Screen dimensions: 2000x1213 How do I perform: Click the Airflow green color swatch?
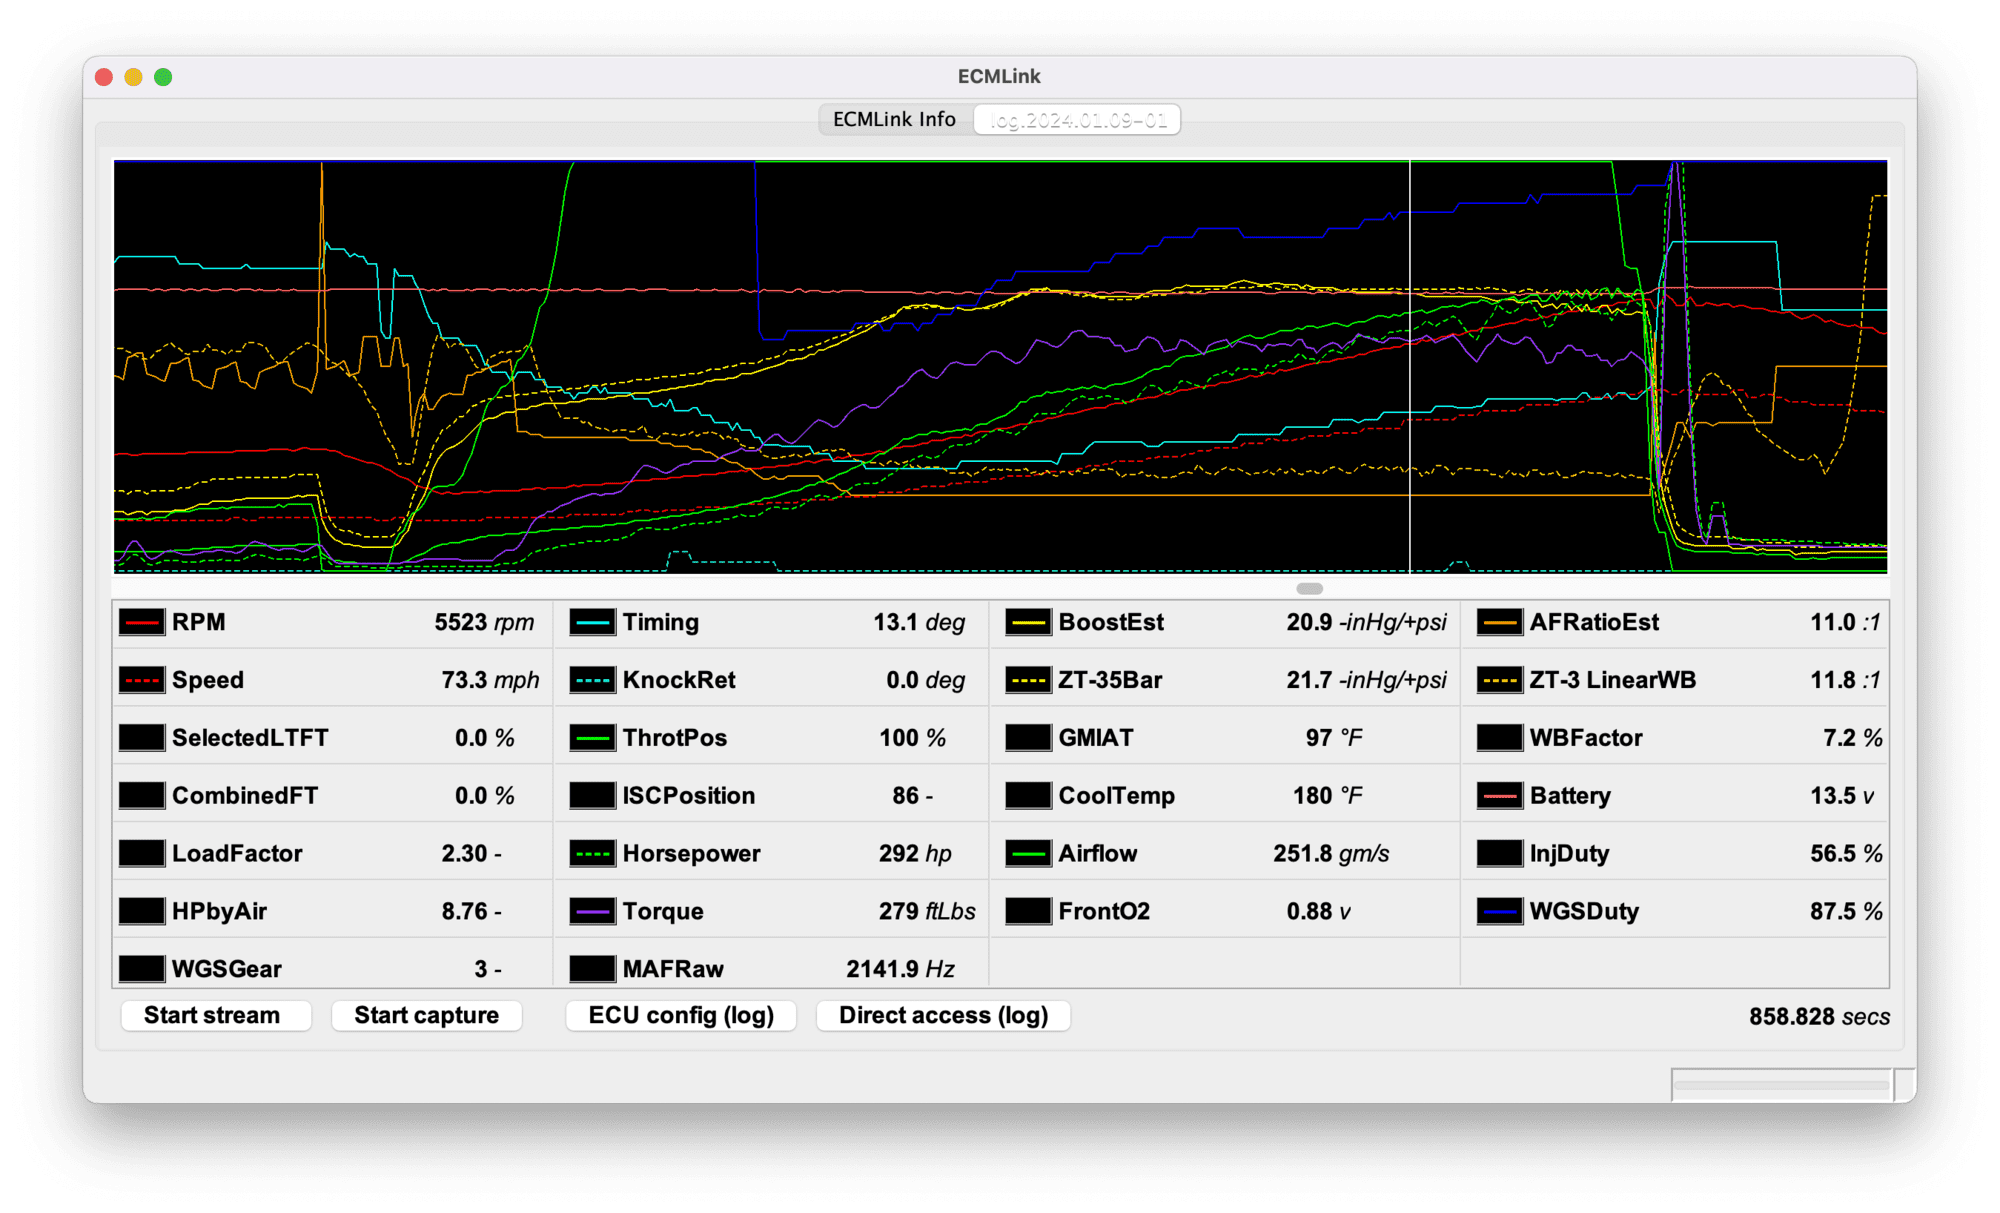click(x=1028, y=853)
